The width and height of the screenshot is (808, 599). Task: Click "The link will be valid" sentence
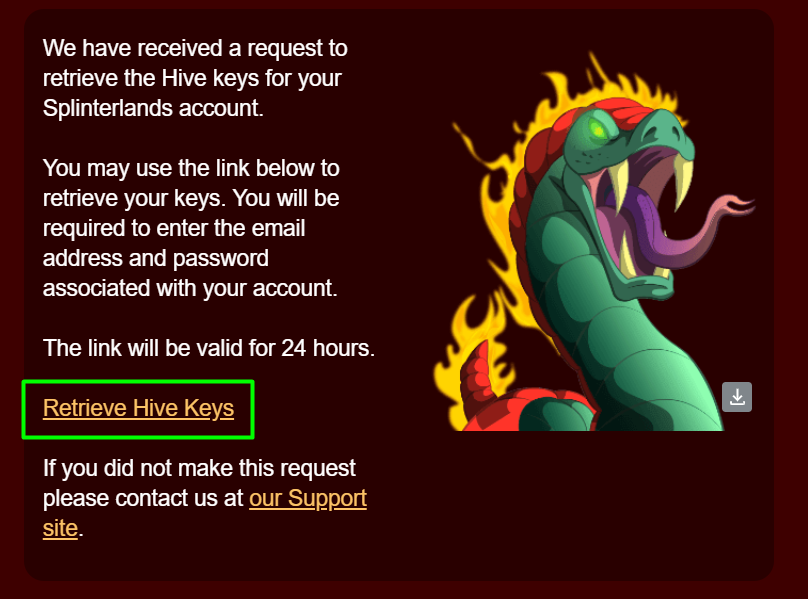point(209,348)
